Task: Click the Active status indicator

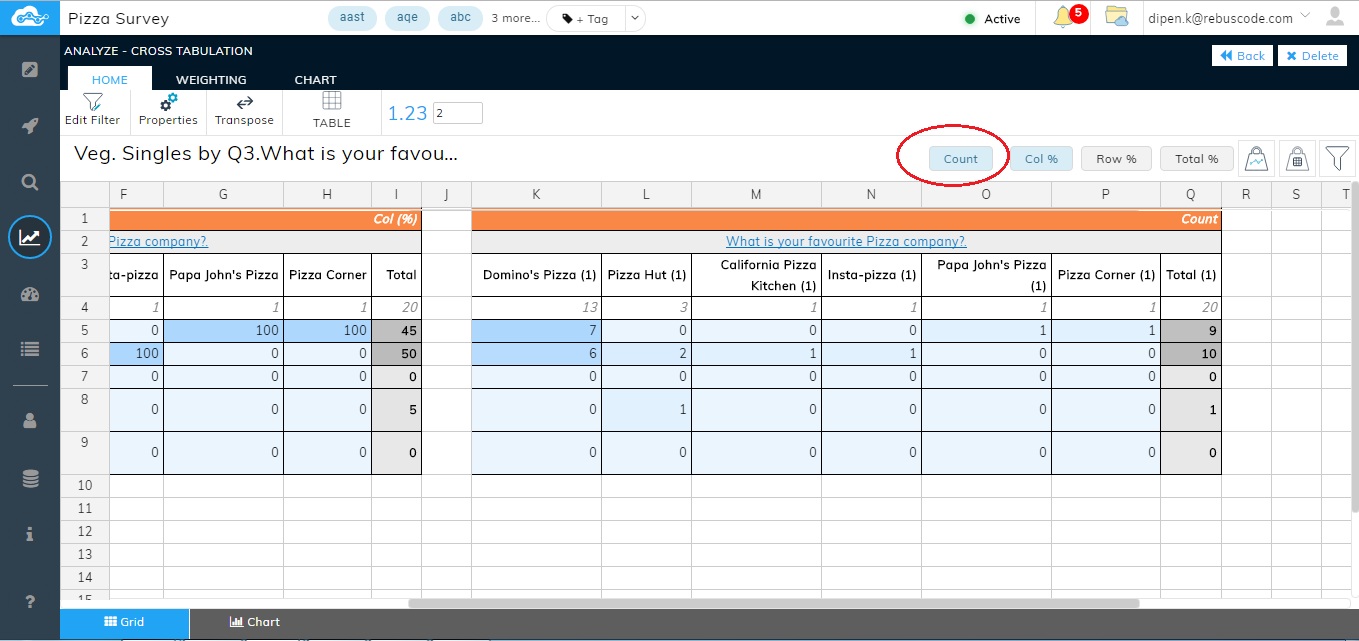Action: click(992, 19)
